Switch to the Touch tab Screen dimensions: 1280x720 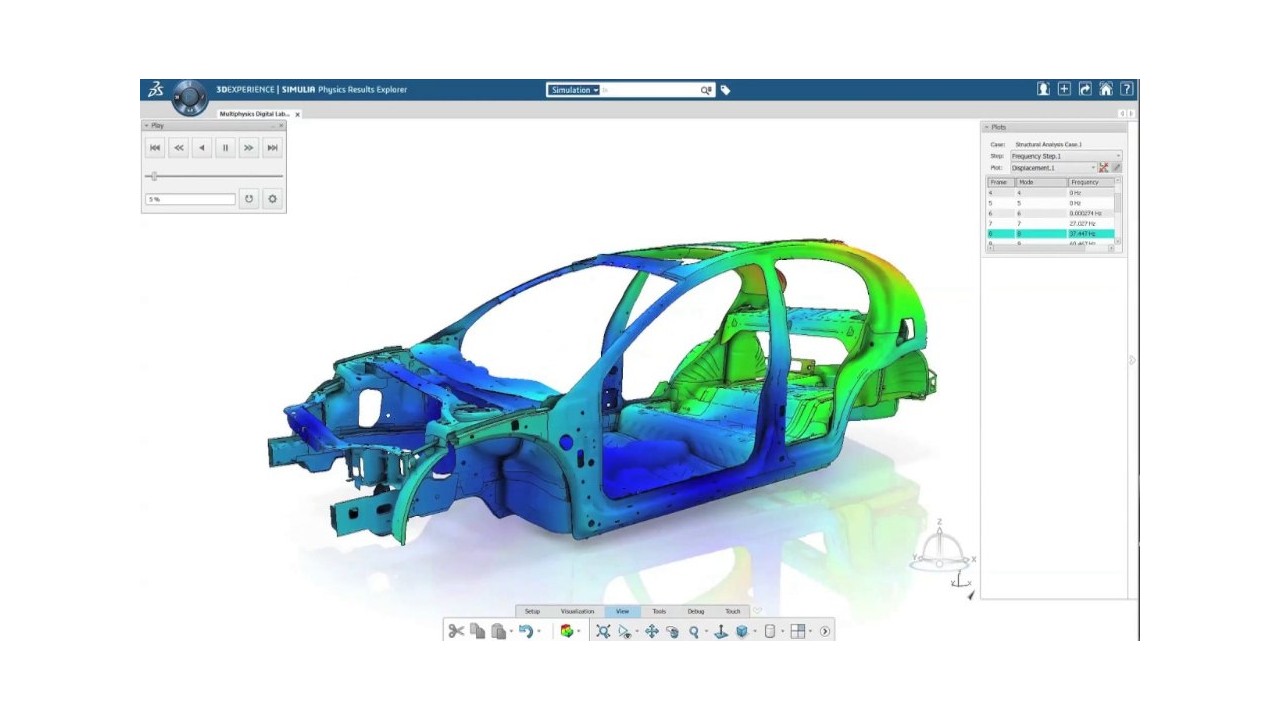(x=733, y=611)
